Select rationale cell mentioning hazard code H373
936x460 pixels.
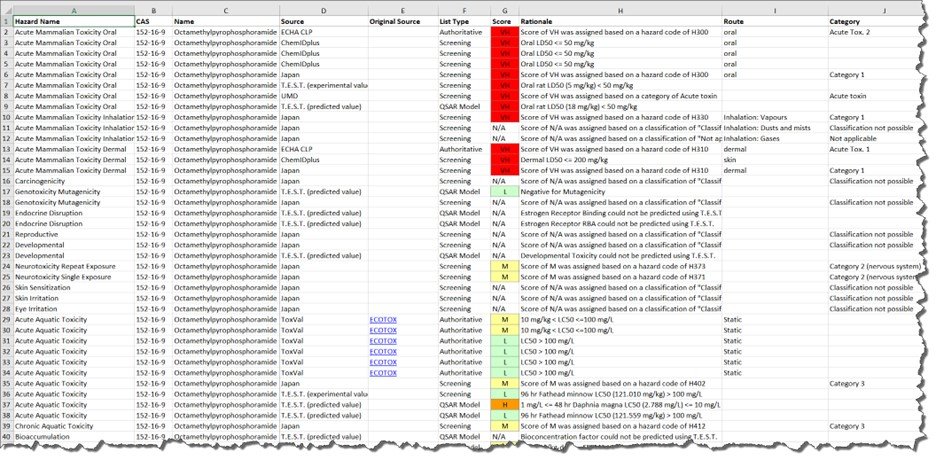click(620, 267)
